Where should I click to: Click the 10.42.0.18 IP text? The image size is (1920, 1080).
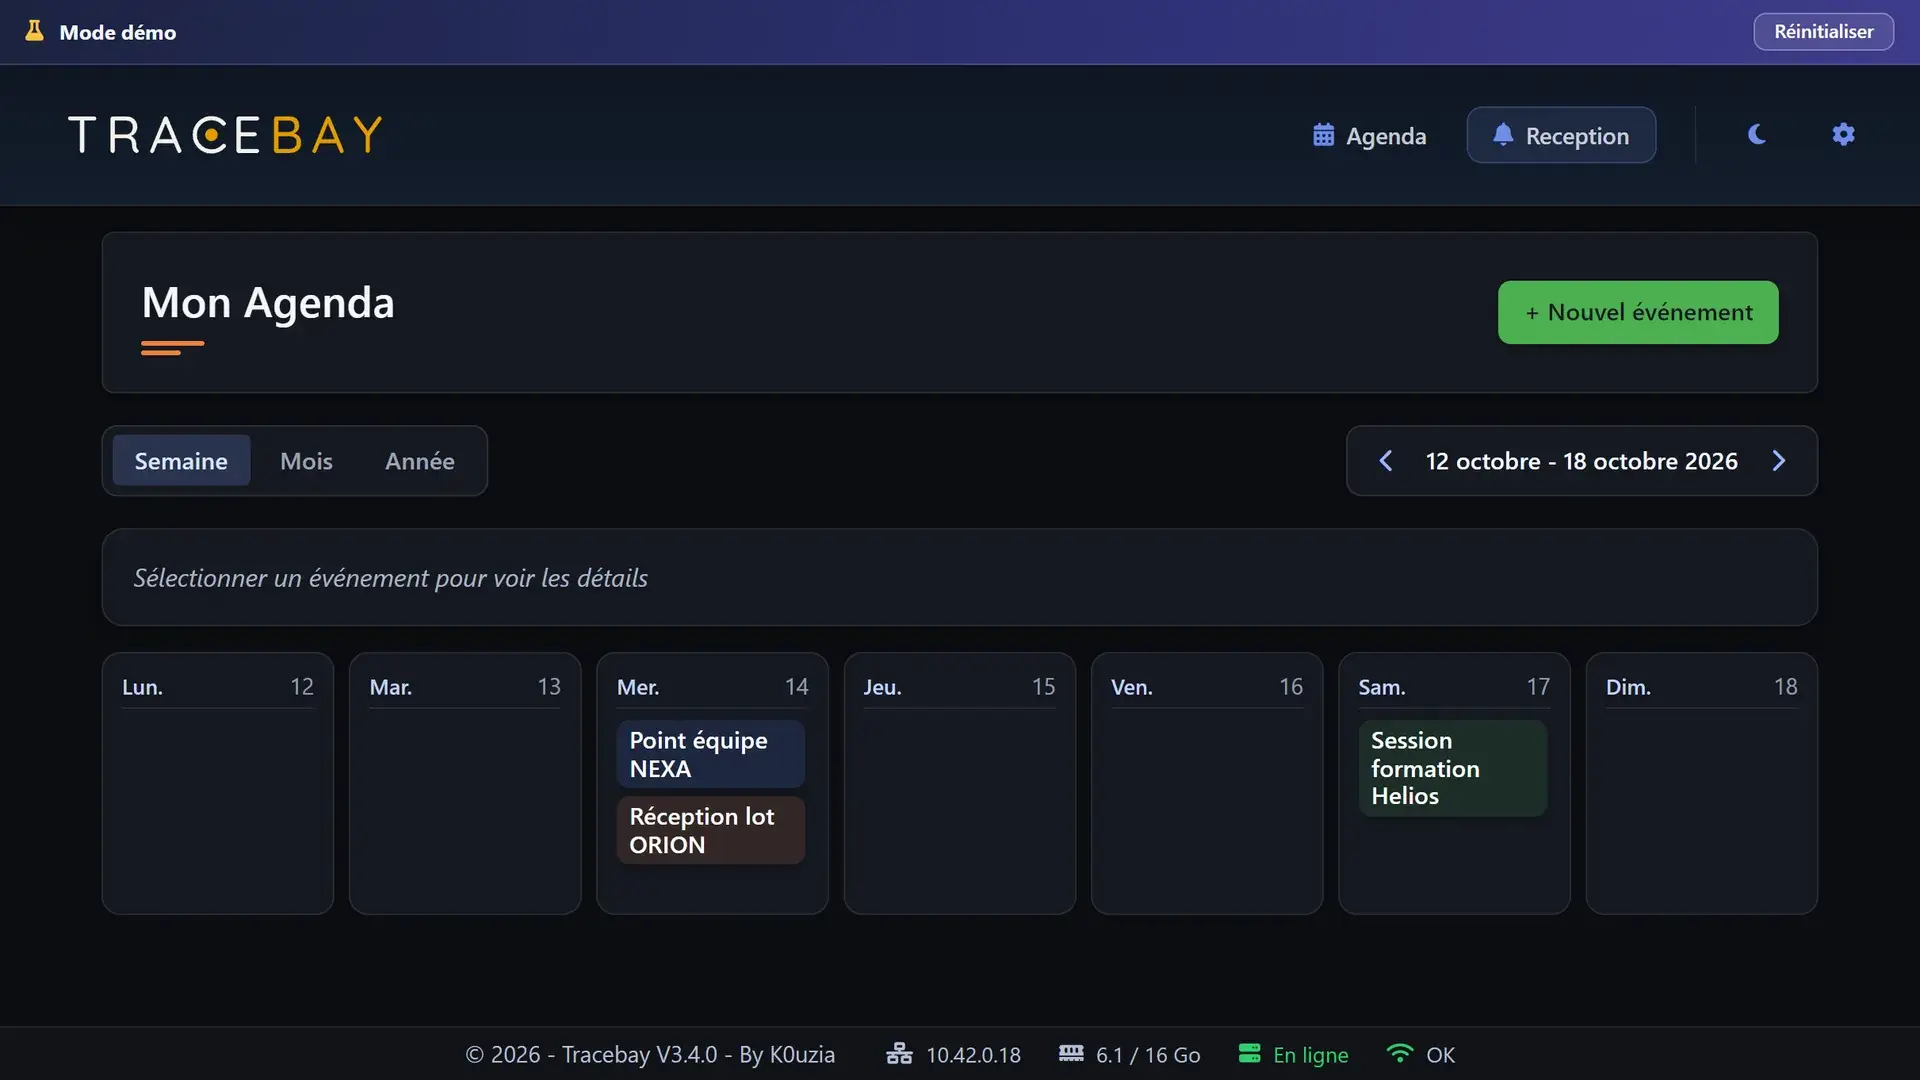pos(973,1055)
